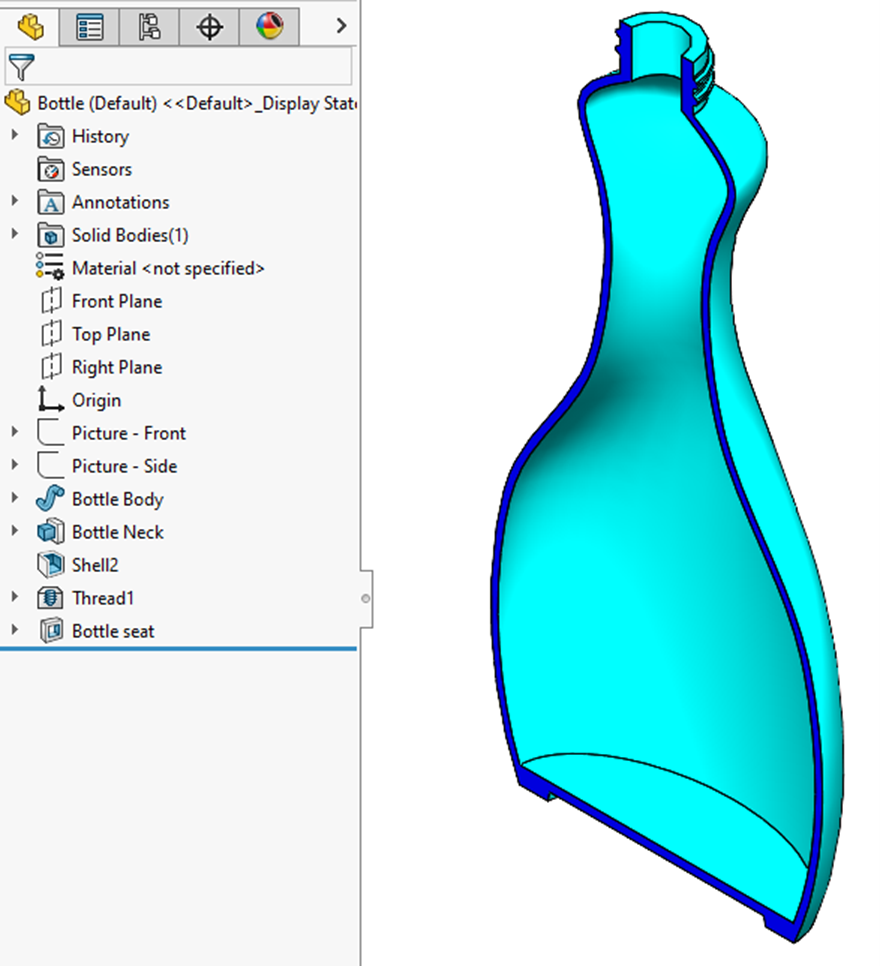The height and width of the screenshot is (966, 880).
Task: Click the feature tree filter field
Action: [190, 67]
